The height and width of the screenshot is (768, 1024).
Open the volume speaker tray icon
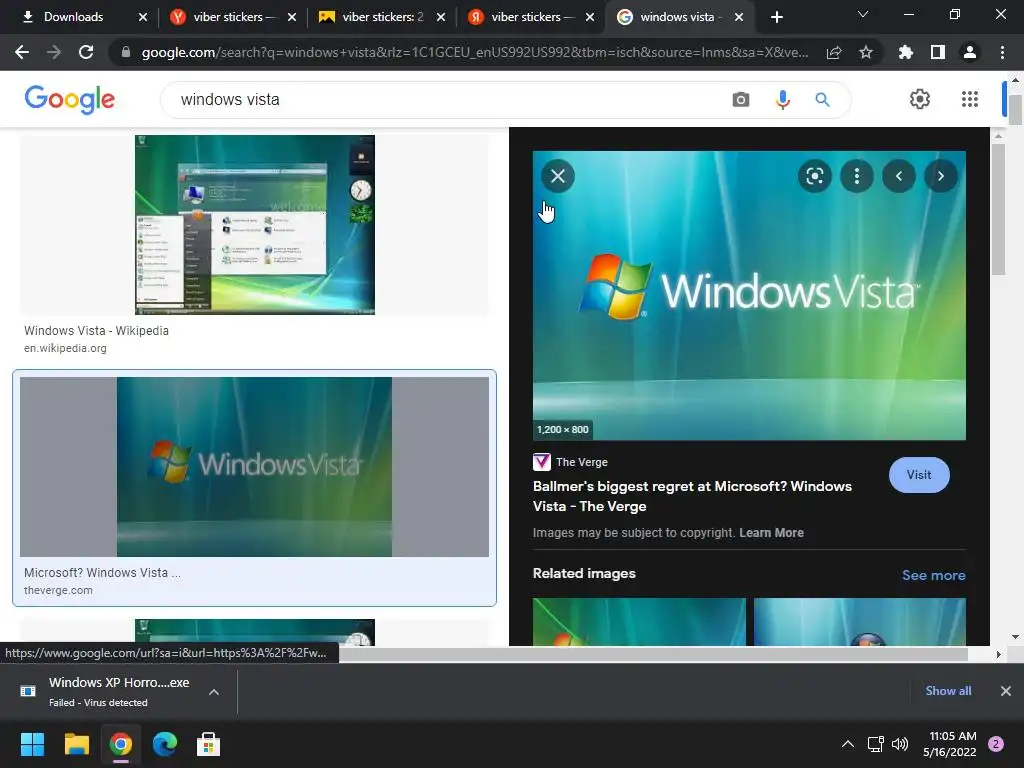click(899, 744)
